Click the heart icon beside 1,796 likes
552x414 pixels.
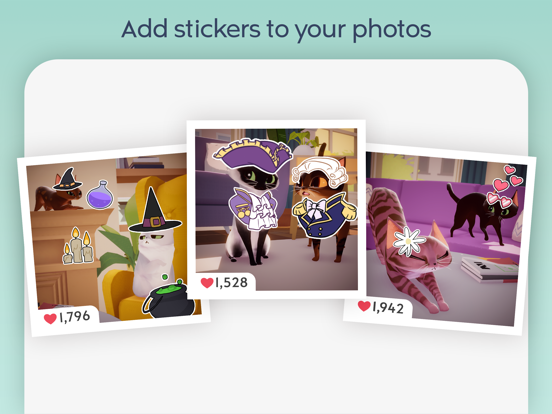pos(50,318)
